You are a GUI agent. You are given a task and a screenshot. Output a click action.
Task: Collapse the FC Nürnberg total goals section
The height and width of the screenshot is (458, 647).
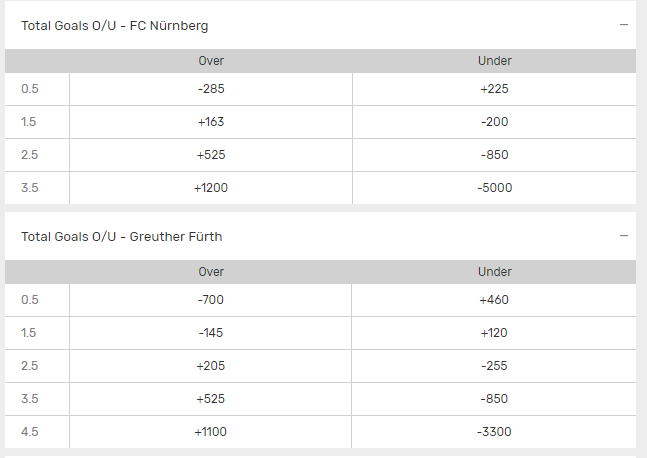tap(623, 25)
